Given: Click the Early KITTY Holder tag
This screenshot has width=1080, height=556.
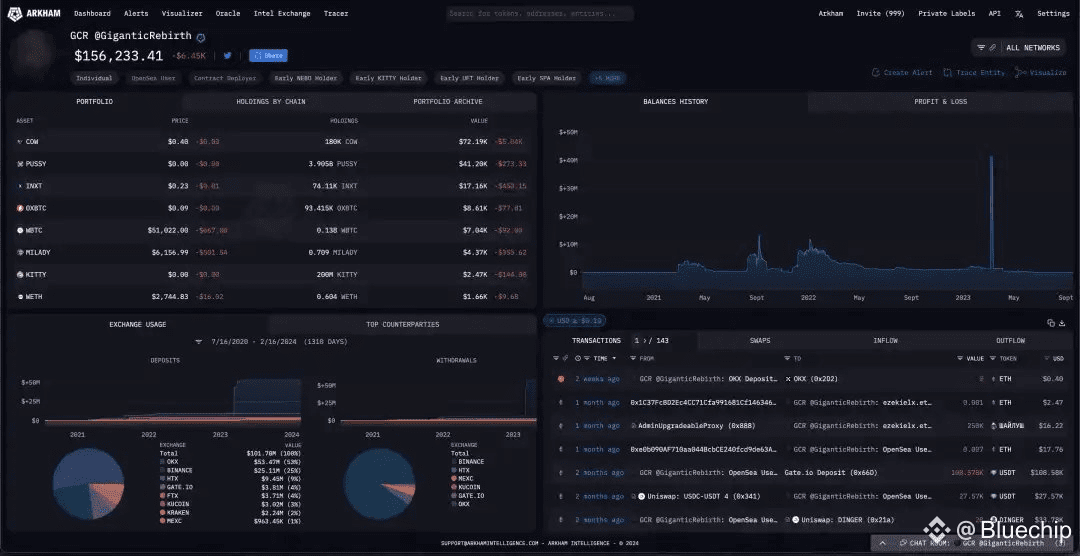Looking at the screenshot, I should coord(388,79).
